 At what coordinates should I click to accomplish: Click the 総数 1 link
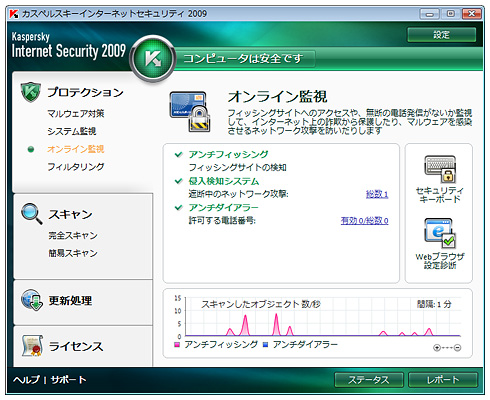click(x=377, y=194)
